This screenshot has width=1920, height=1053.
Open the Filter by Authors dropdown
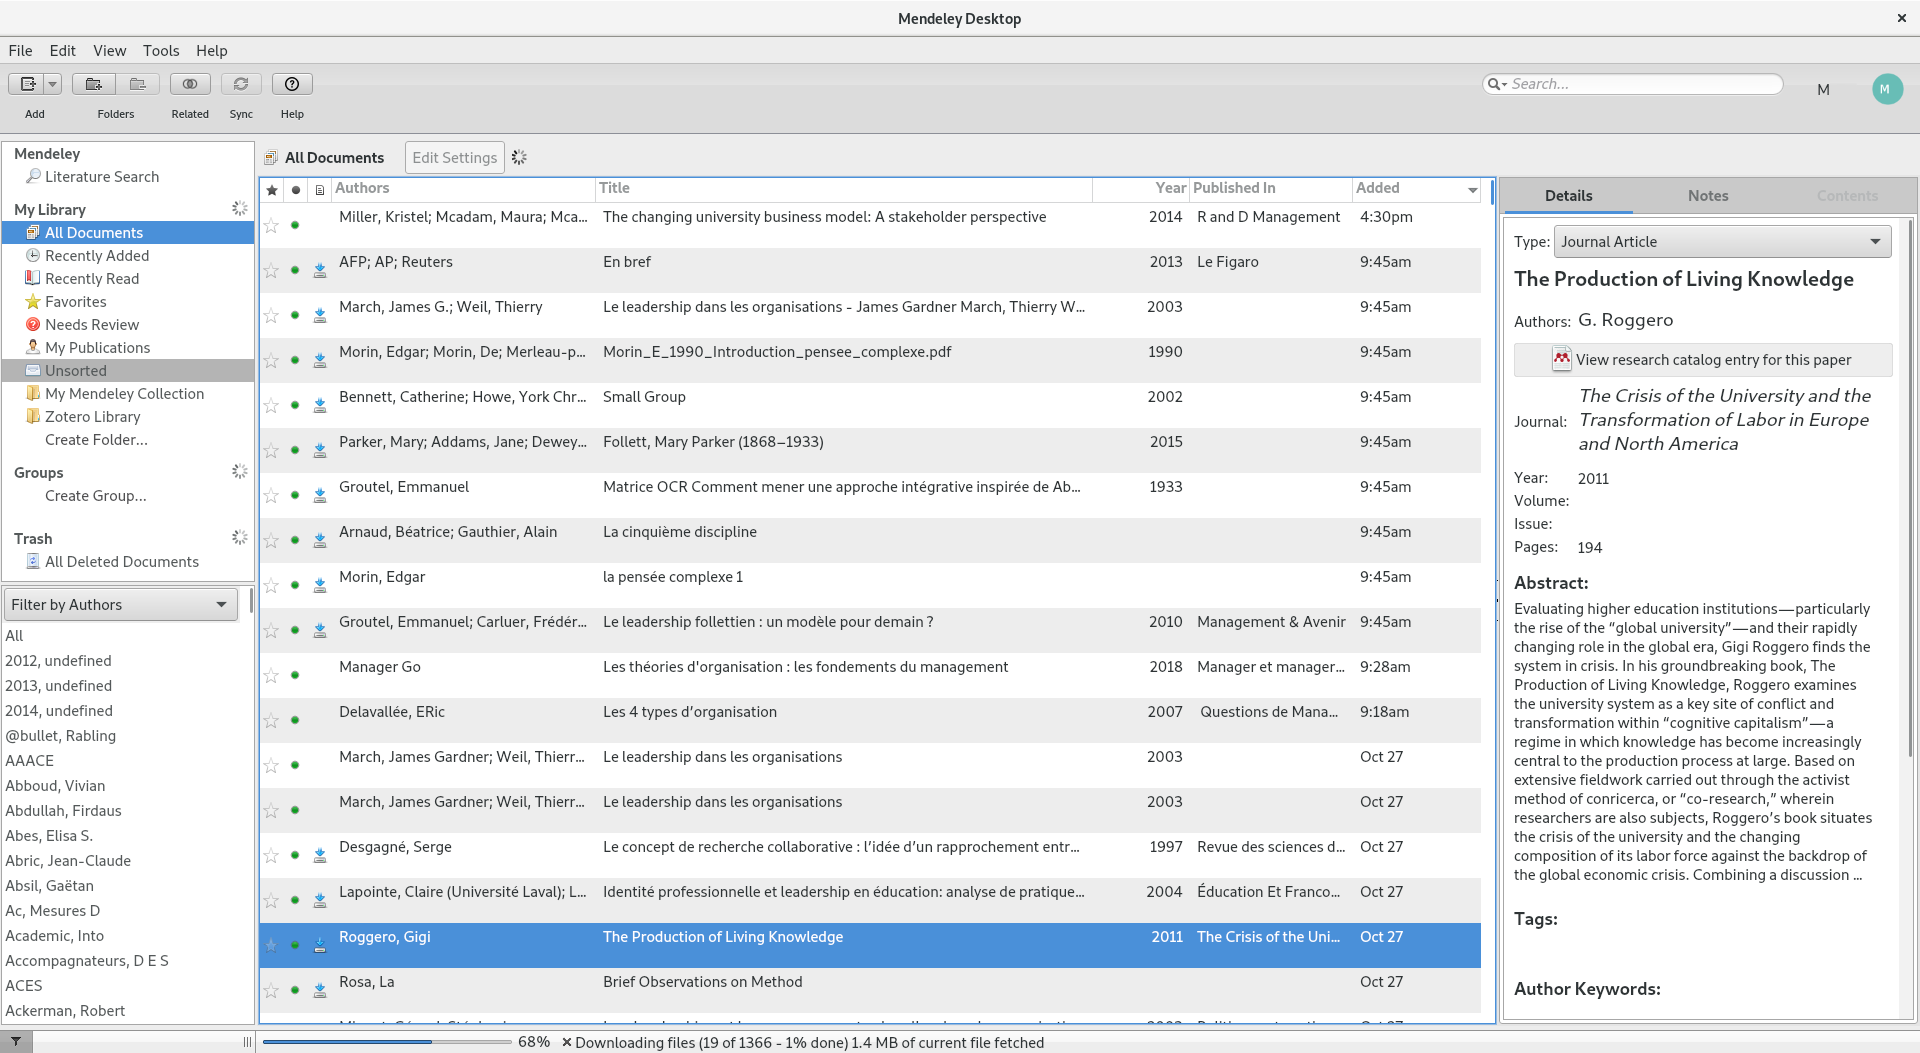(x=121, y=605)
